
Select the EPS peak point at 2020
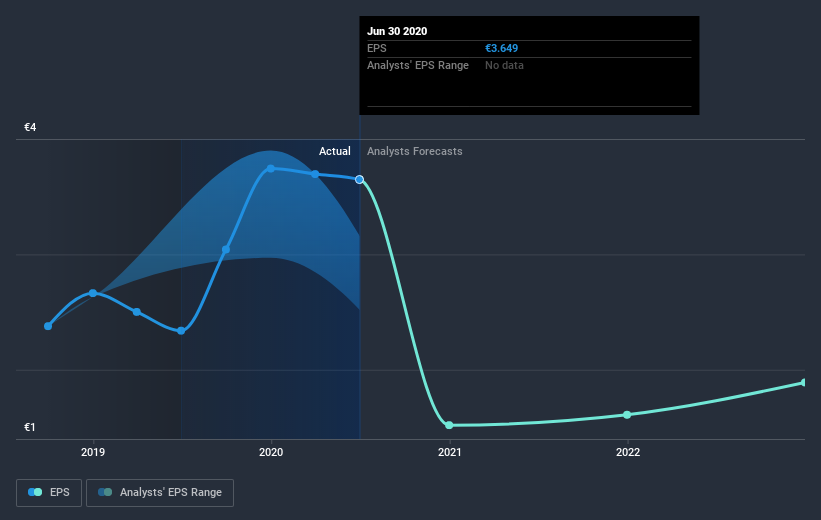[271, 169]
